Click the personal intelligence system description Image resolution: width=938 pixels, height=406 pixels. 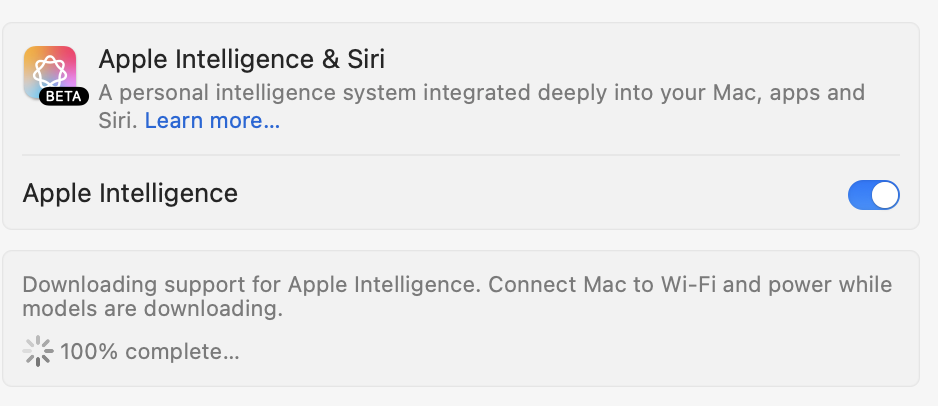482,106
